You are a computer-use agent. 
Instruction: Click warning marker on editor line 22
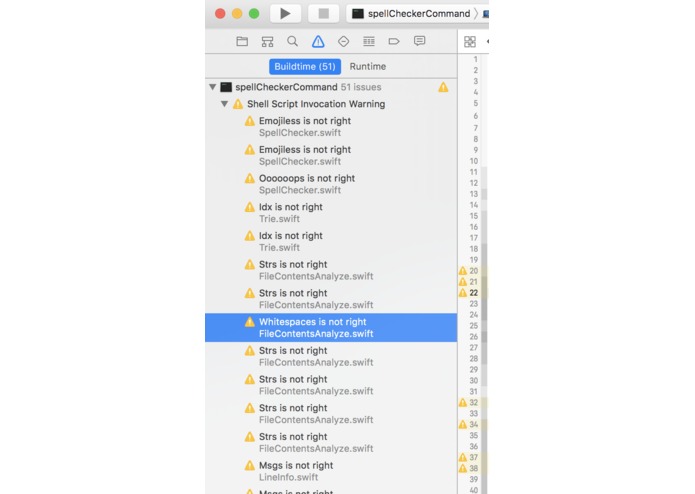463,293
